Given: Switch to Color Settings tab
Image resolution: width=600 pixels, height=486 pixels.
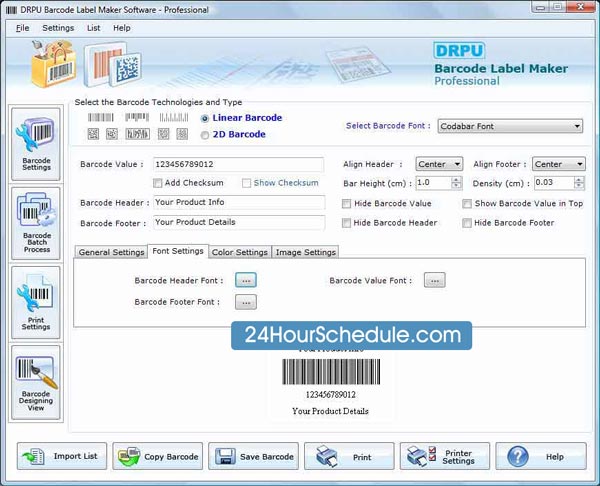Looking at the screenshot, I should 240,252.
